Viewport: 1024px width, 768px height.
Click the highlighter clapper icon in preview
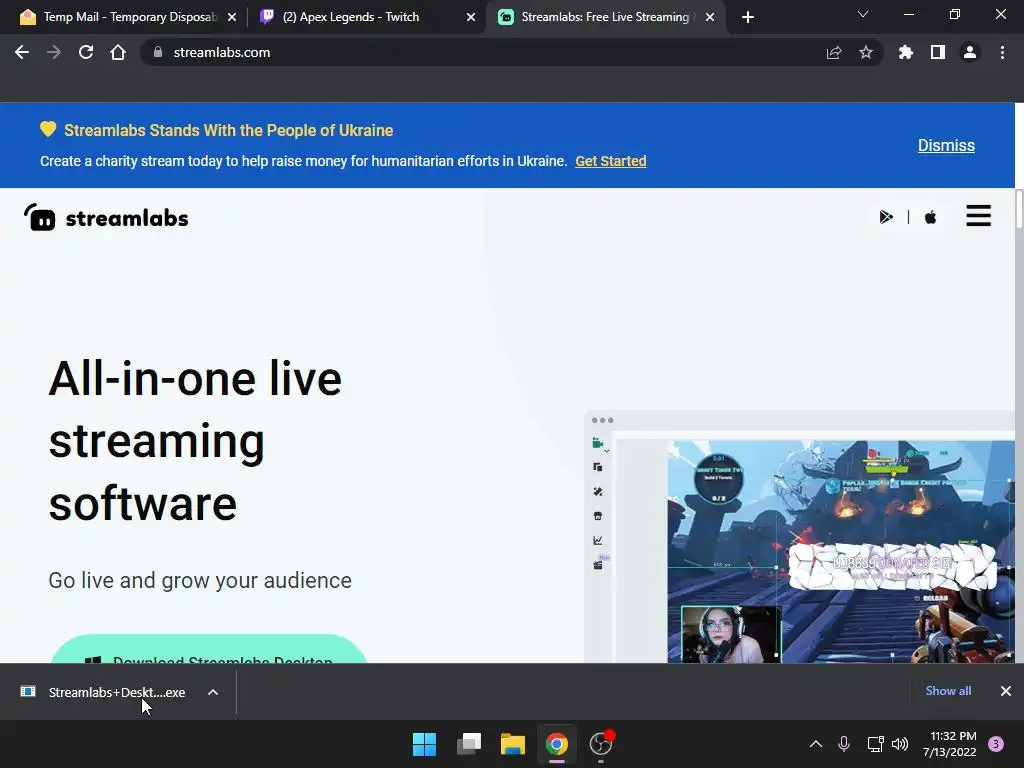[598, 565]
